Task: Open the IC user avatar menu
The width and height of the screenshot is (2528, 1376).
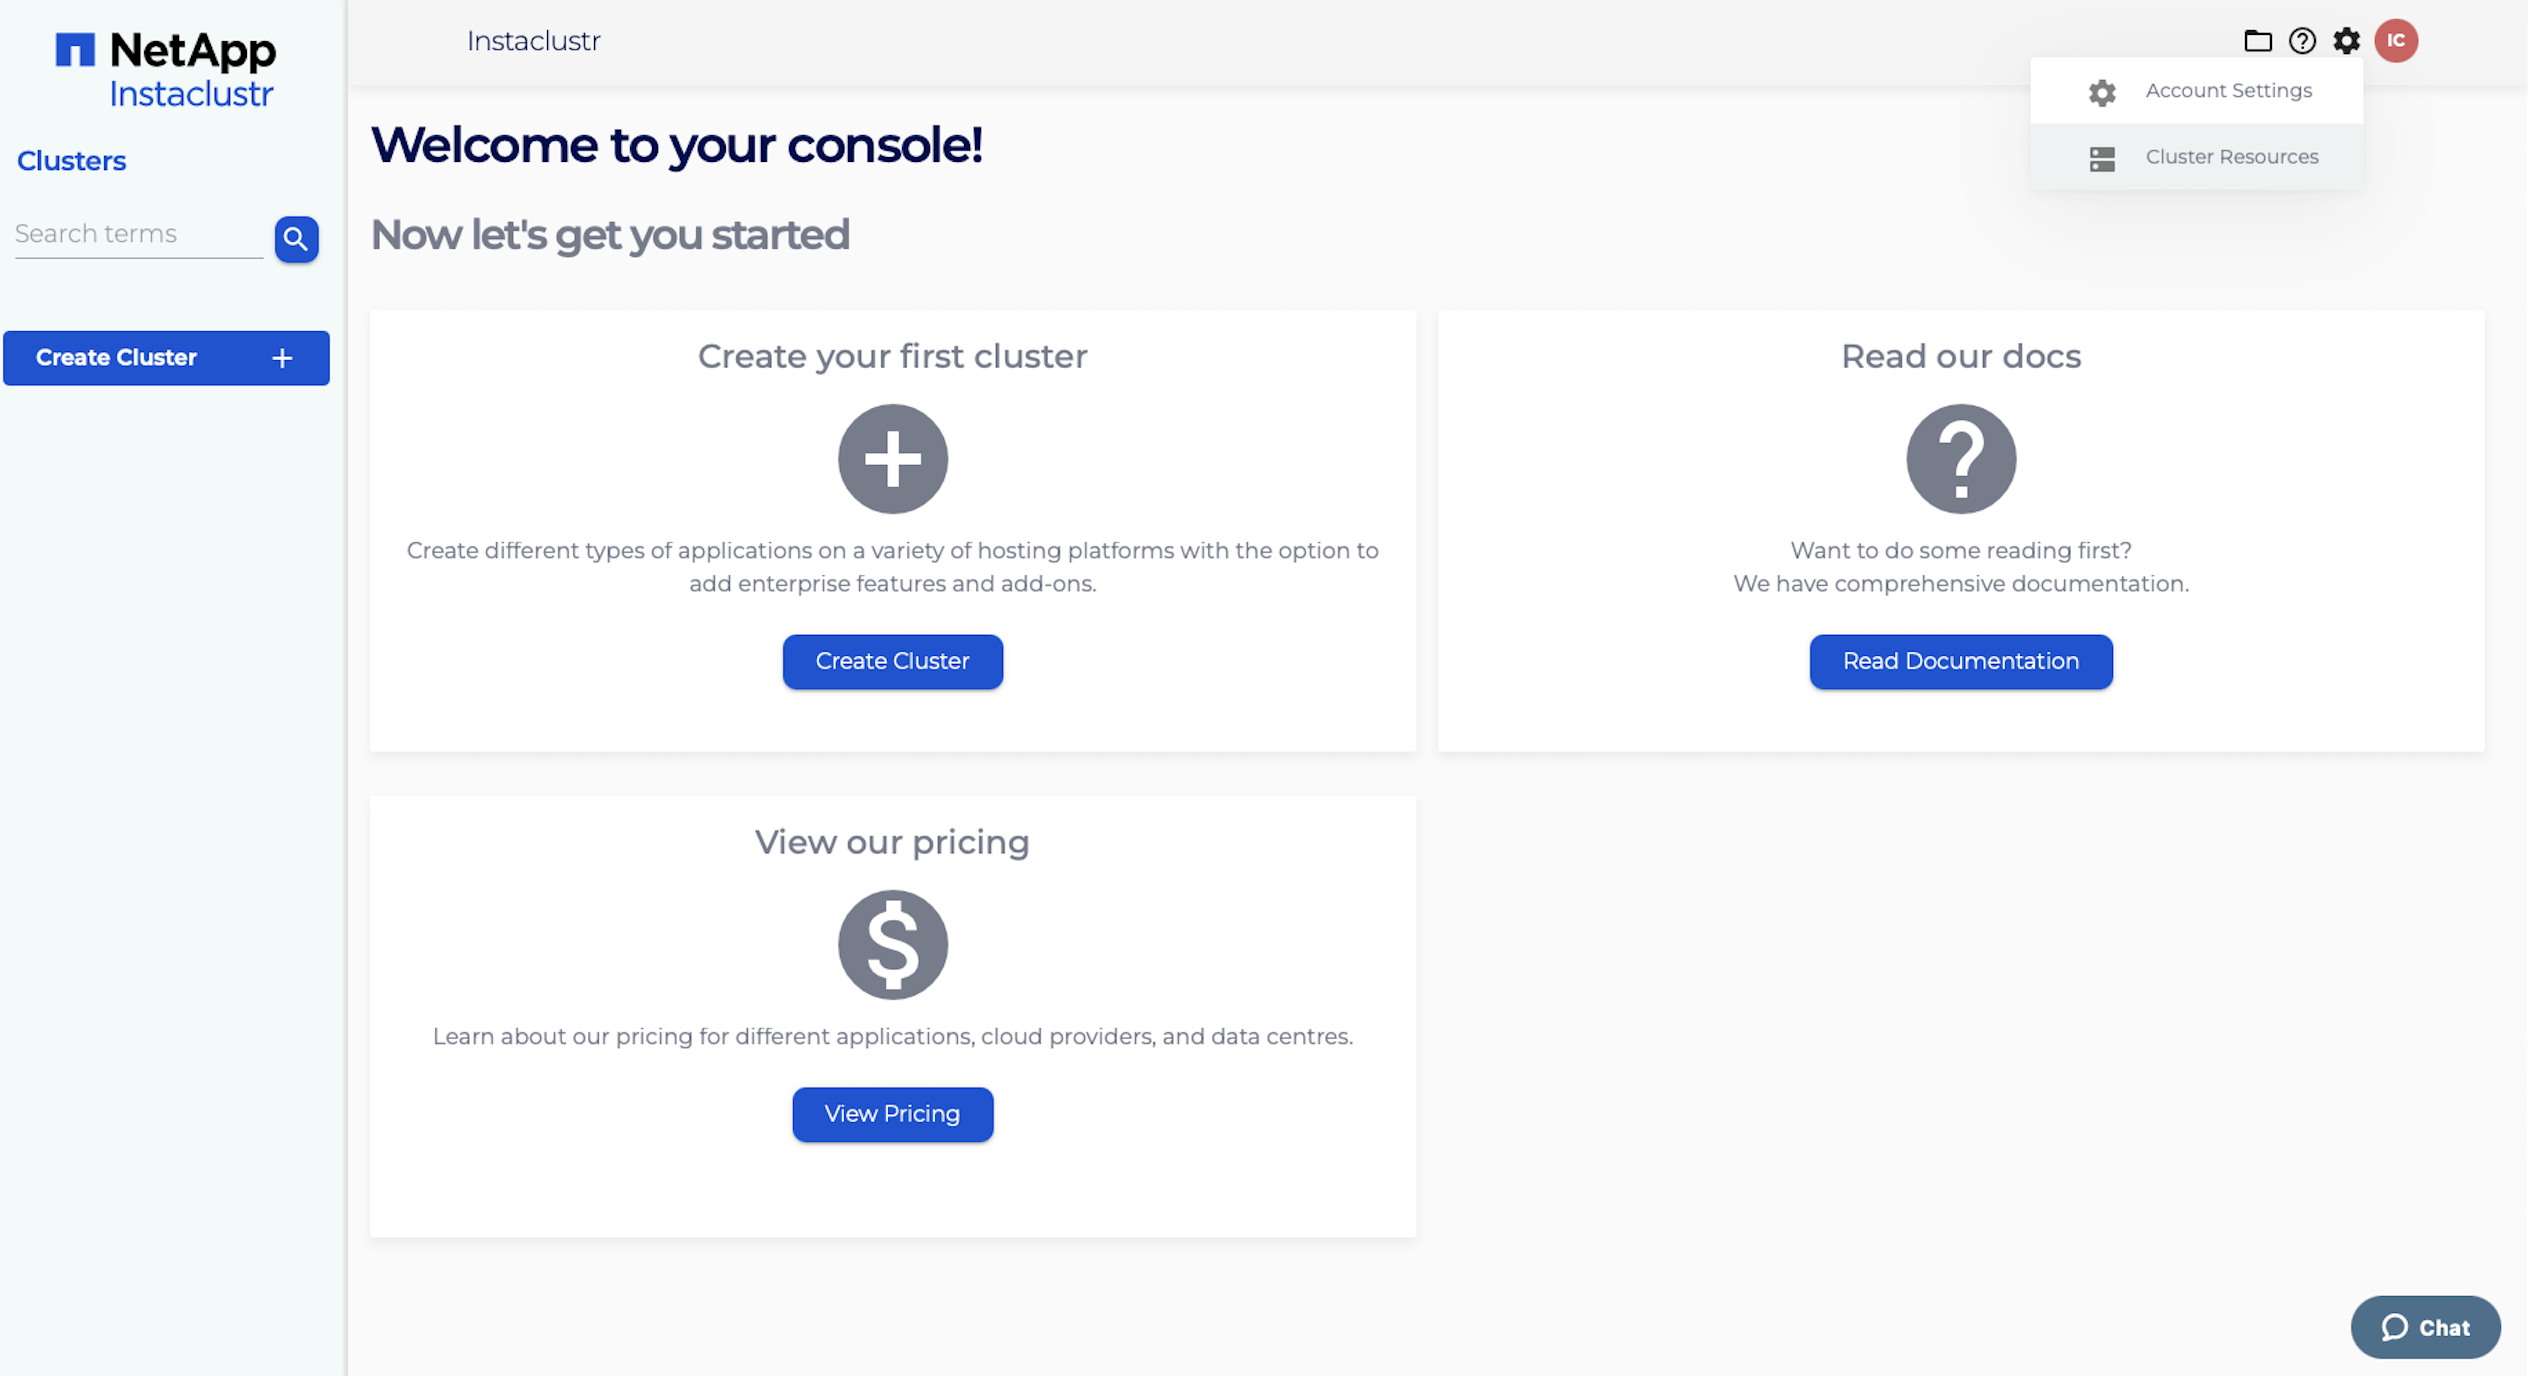Action: coord(2396,41)
